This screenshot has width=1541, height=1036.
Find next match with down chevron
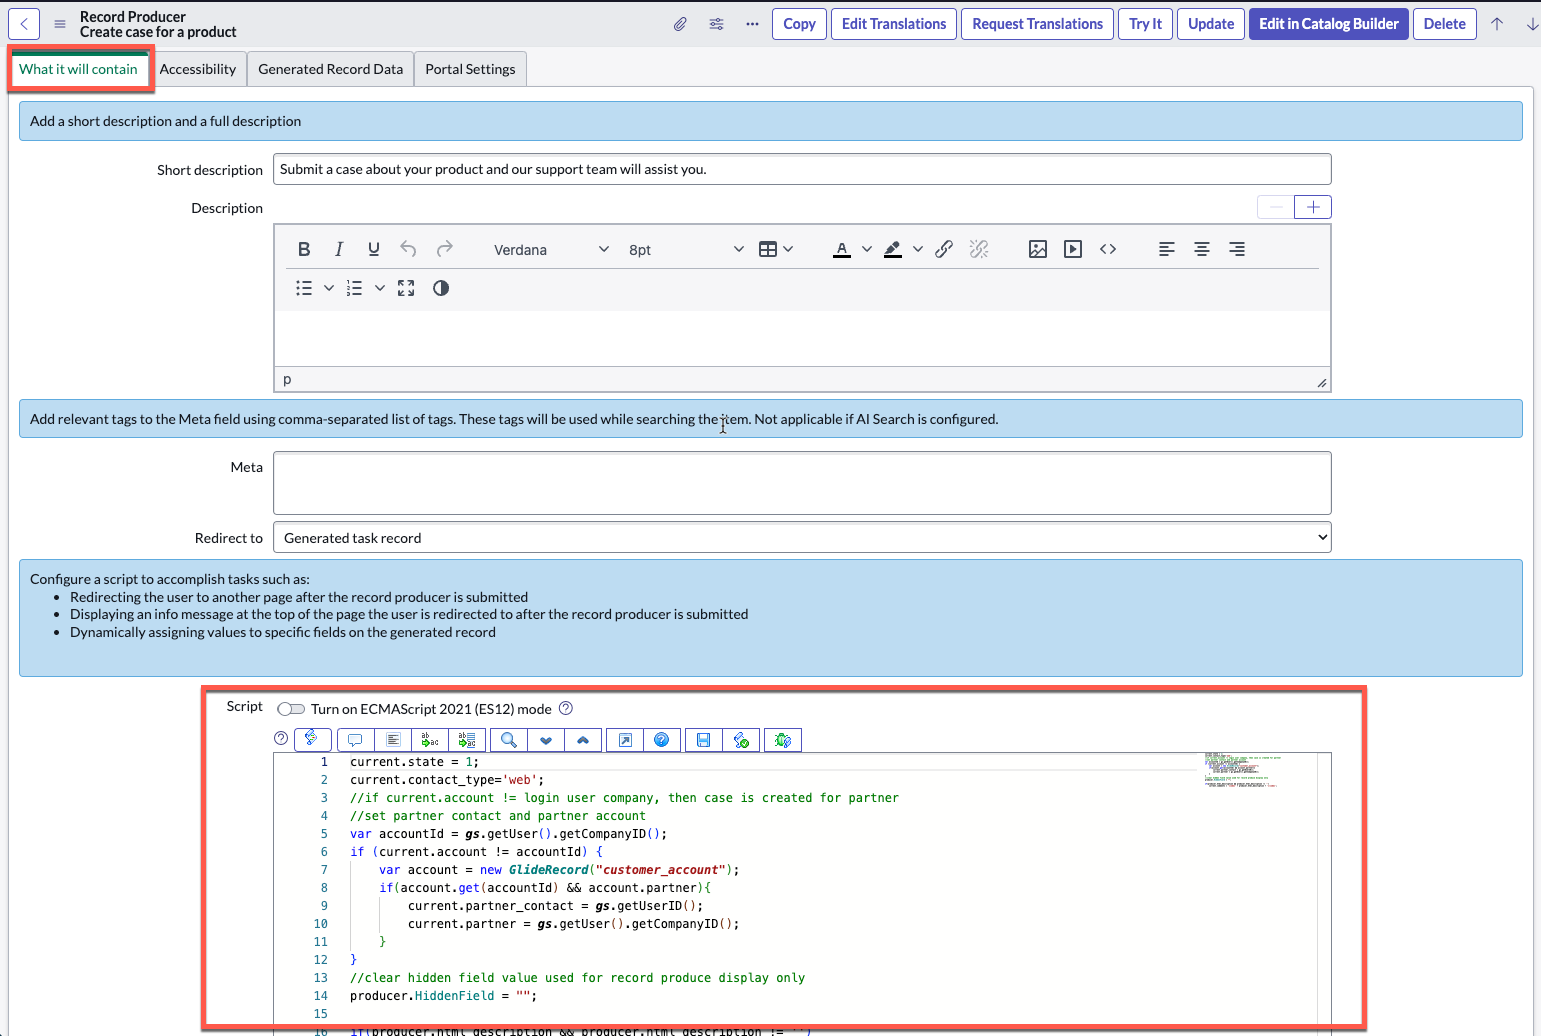click(546, 740)
